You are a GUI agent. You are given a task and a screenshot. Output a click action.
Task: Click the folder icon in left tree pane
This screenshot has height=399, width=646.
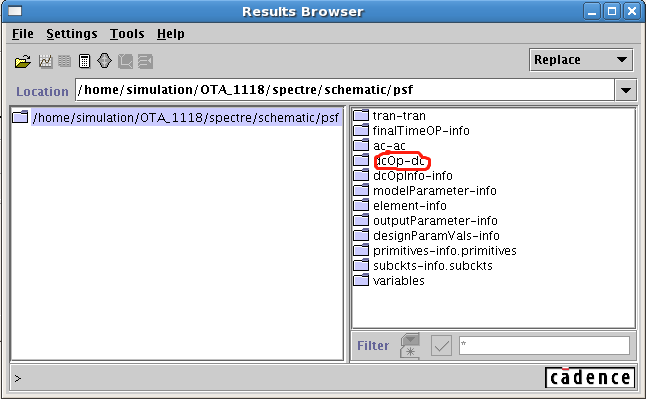[x=20, y=117]
